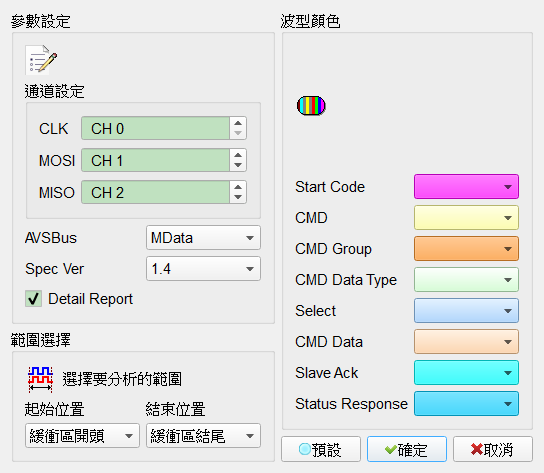Open the Start Code magenta color picker

click(x=466, y=187)
